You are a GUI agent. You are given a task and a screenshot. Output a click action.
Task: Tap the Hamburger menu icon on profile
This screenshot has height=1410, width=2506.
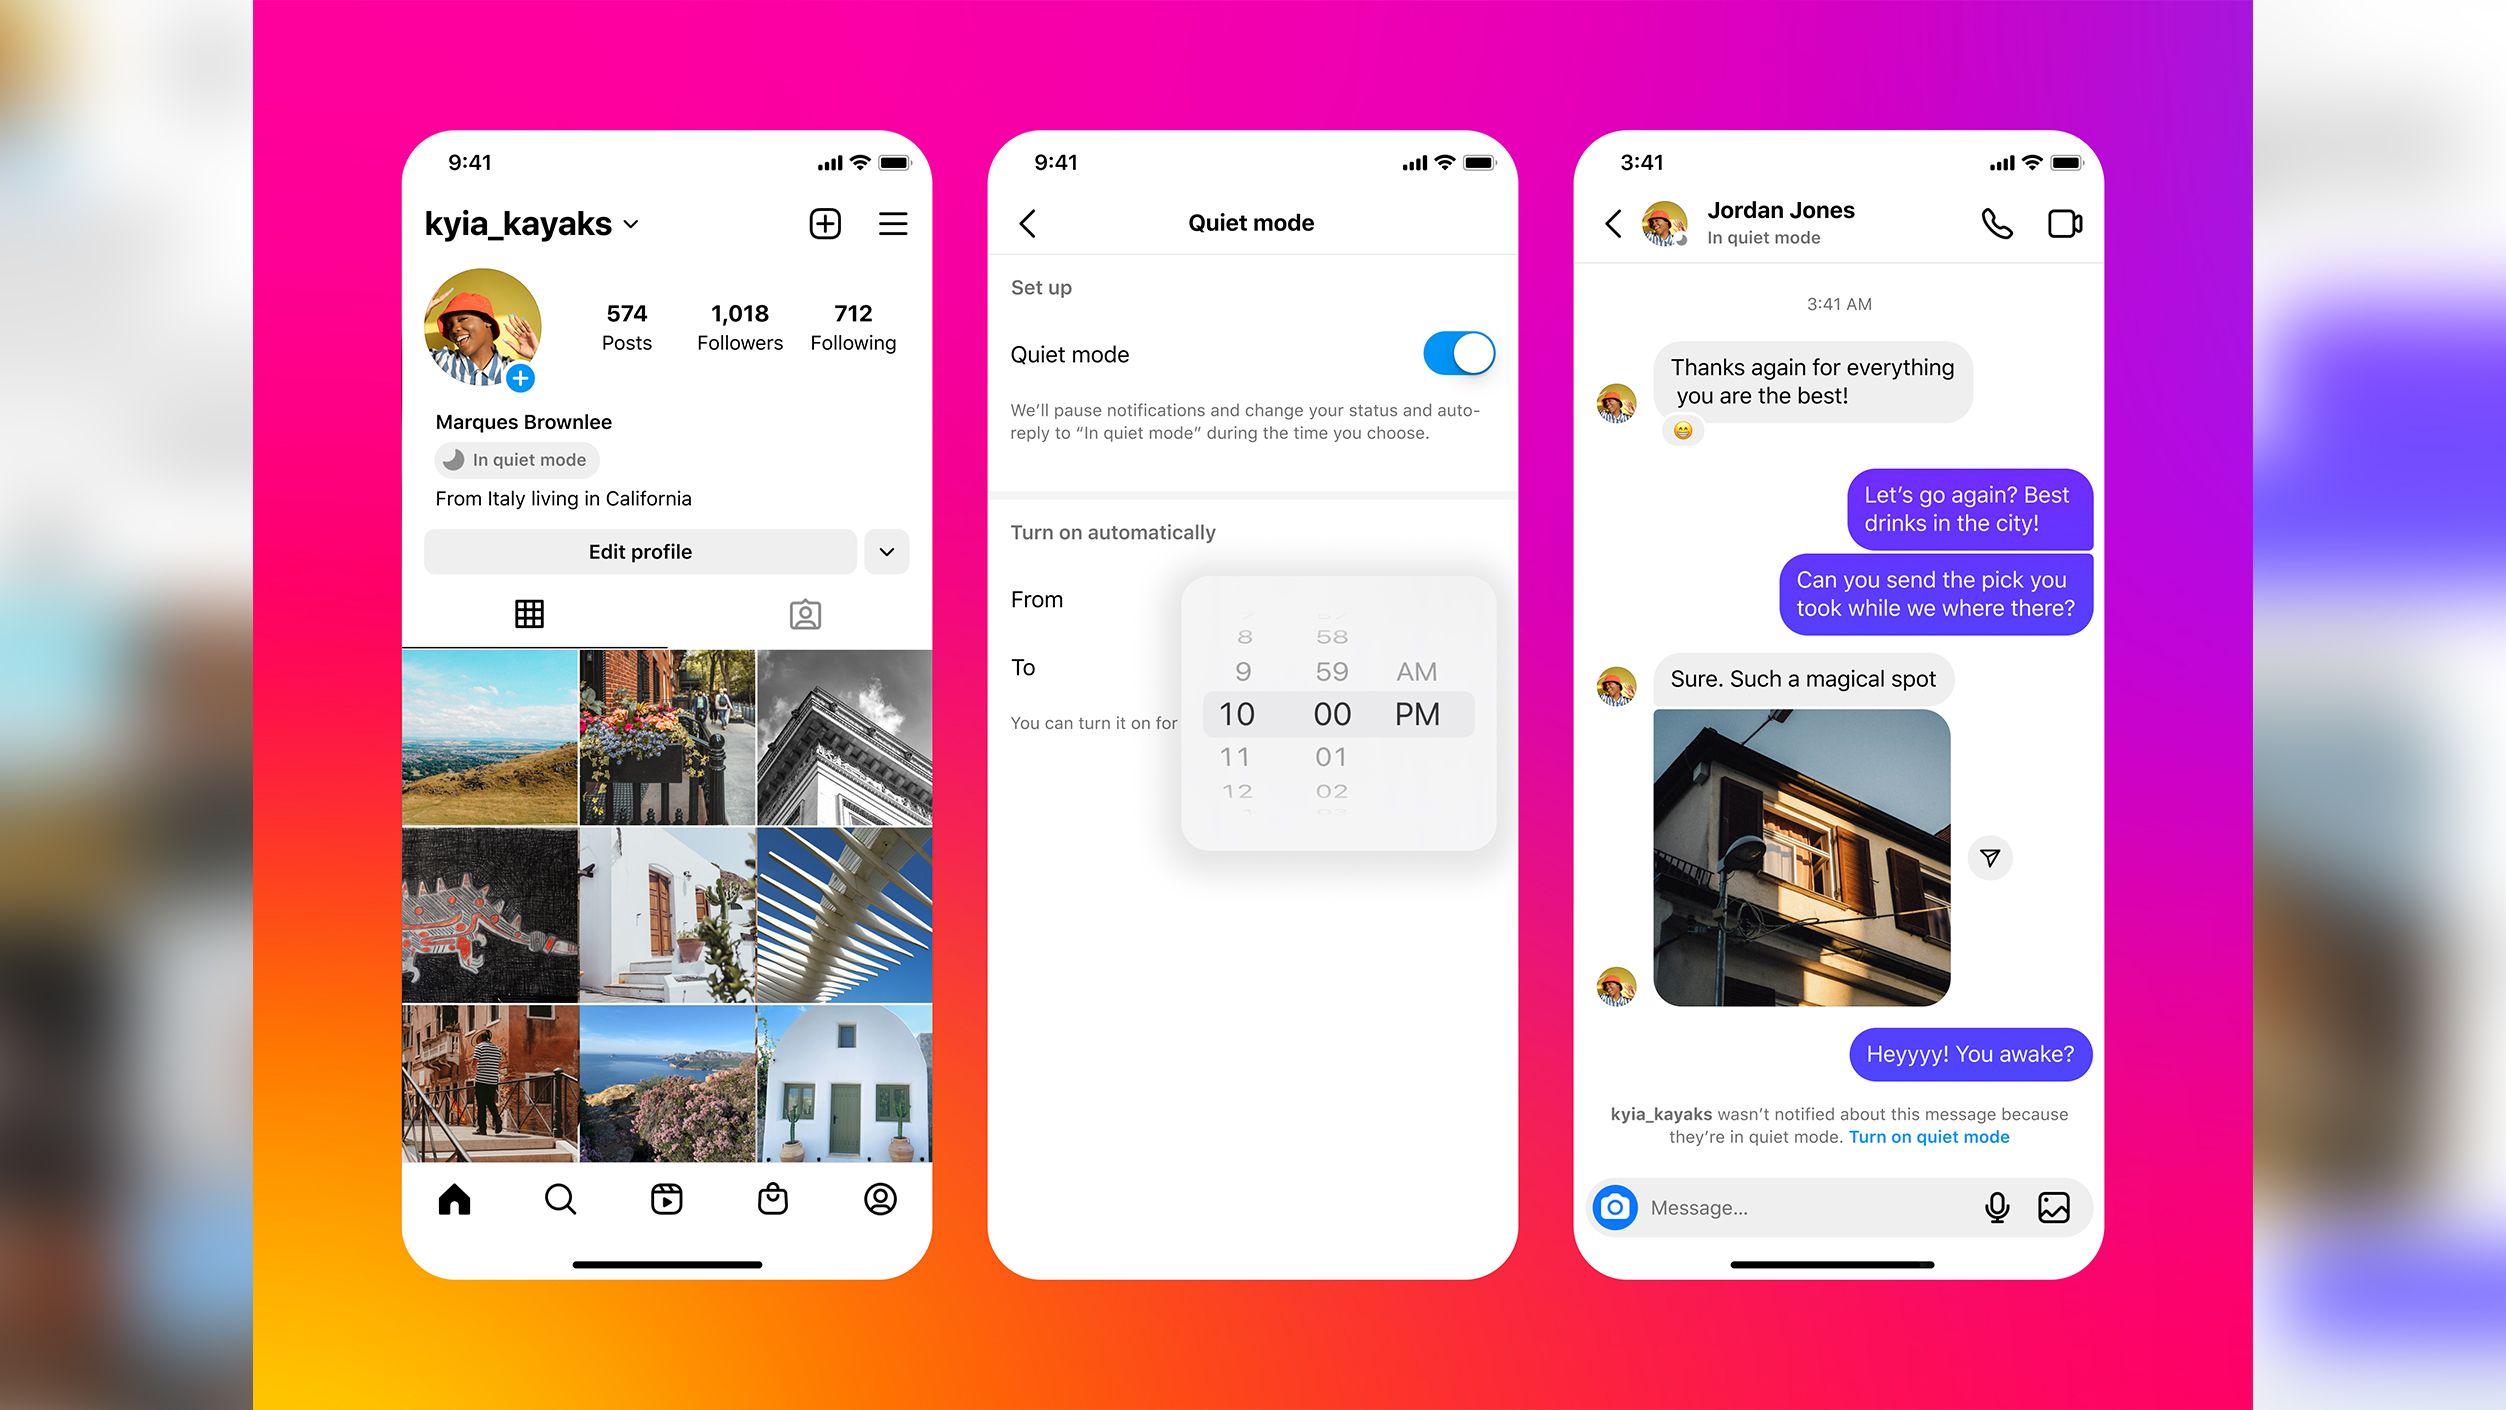tap(892, 224)
